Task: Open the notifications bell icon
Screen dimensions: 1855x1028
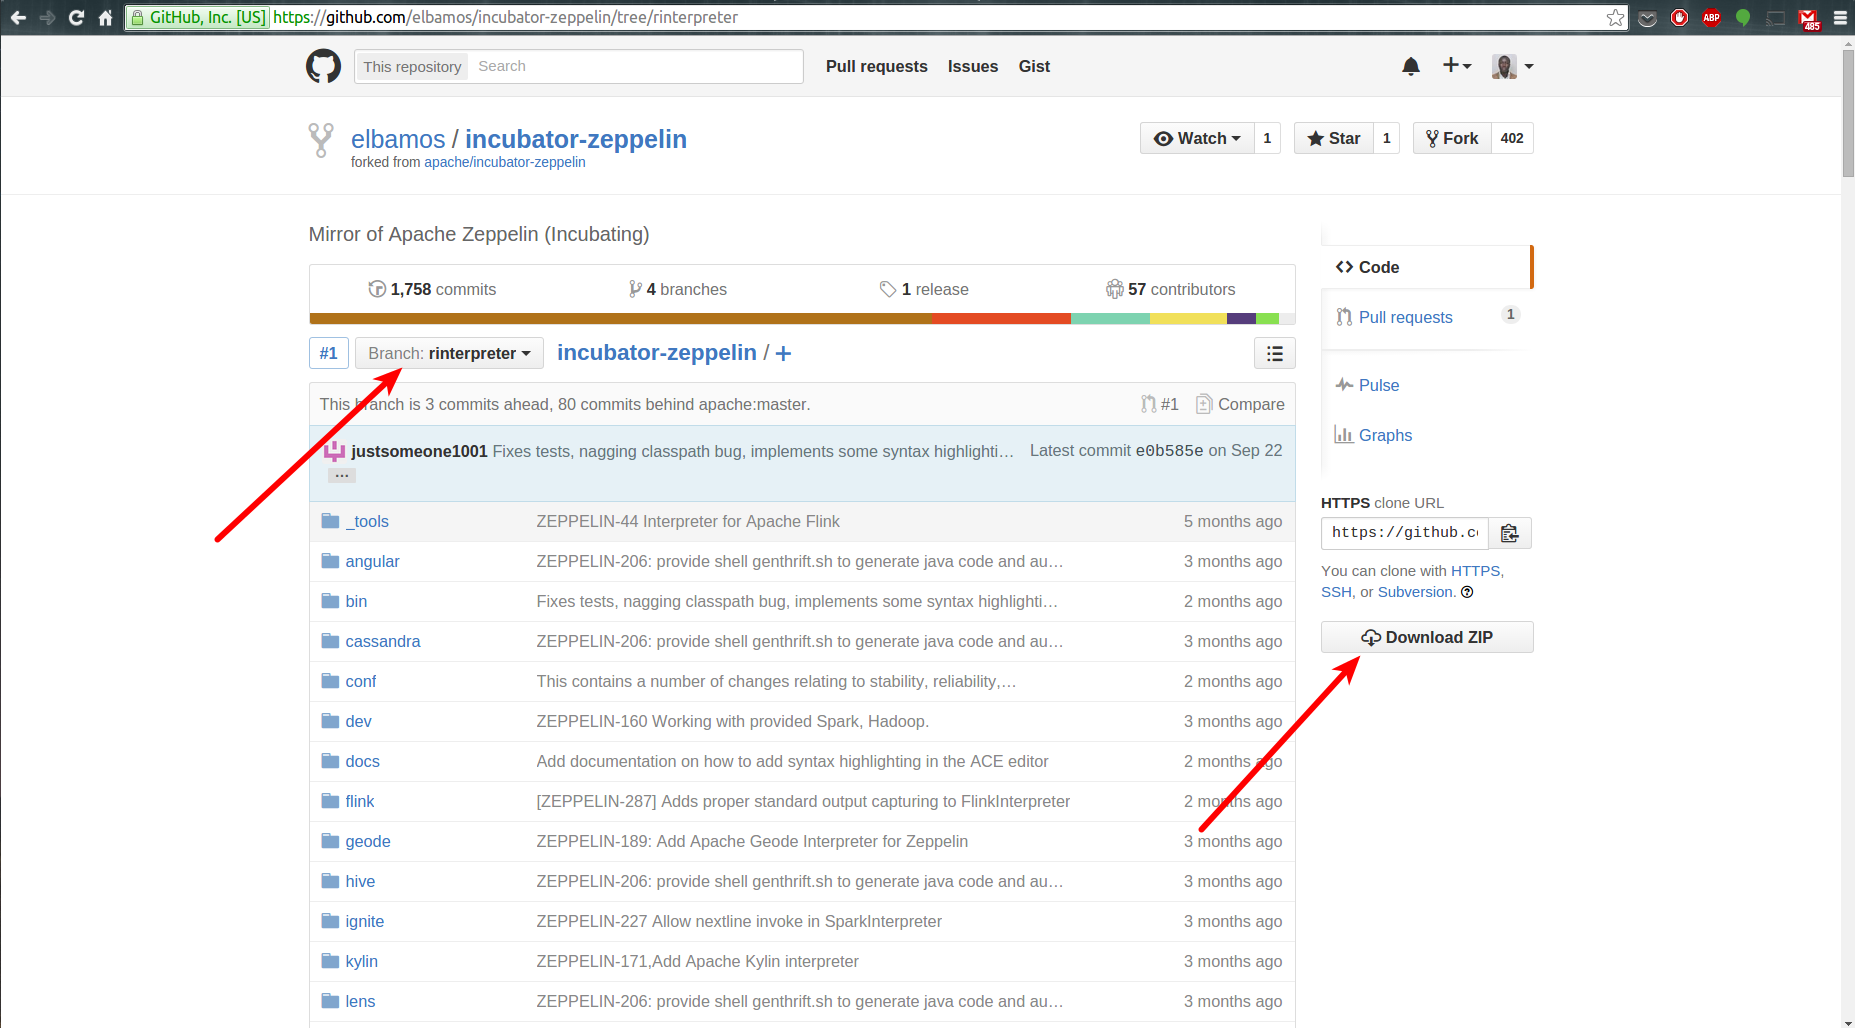Action: point(1411,66)
